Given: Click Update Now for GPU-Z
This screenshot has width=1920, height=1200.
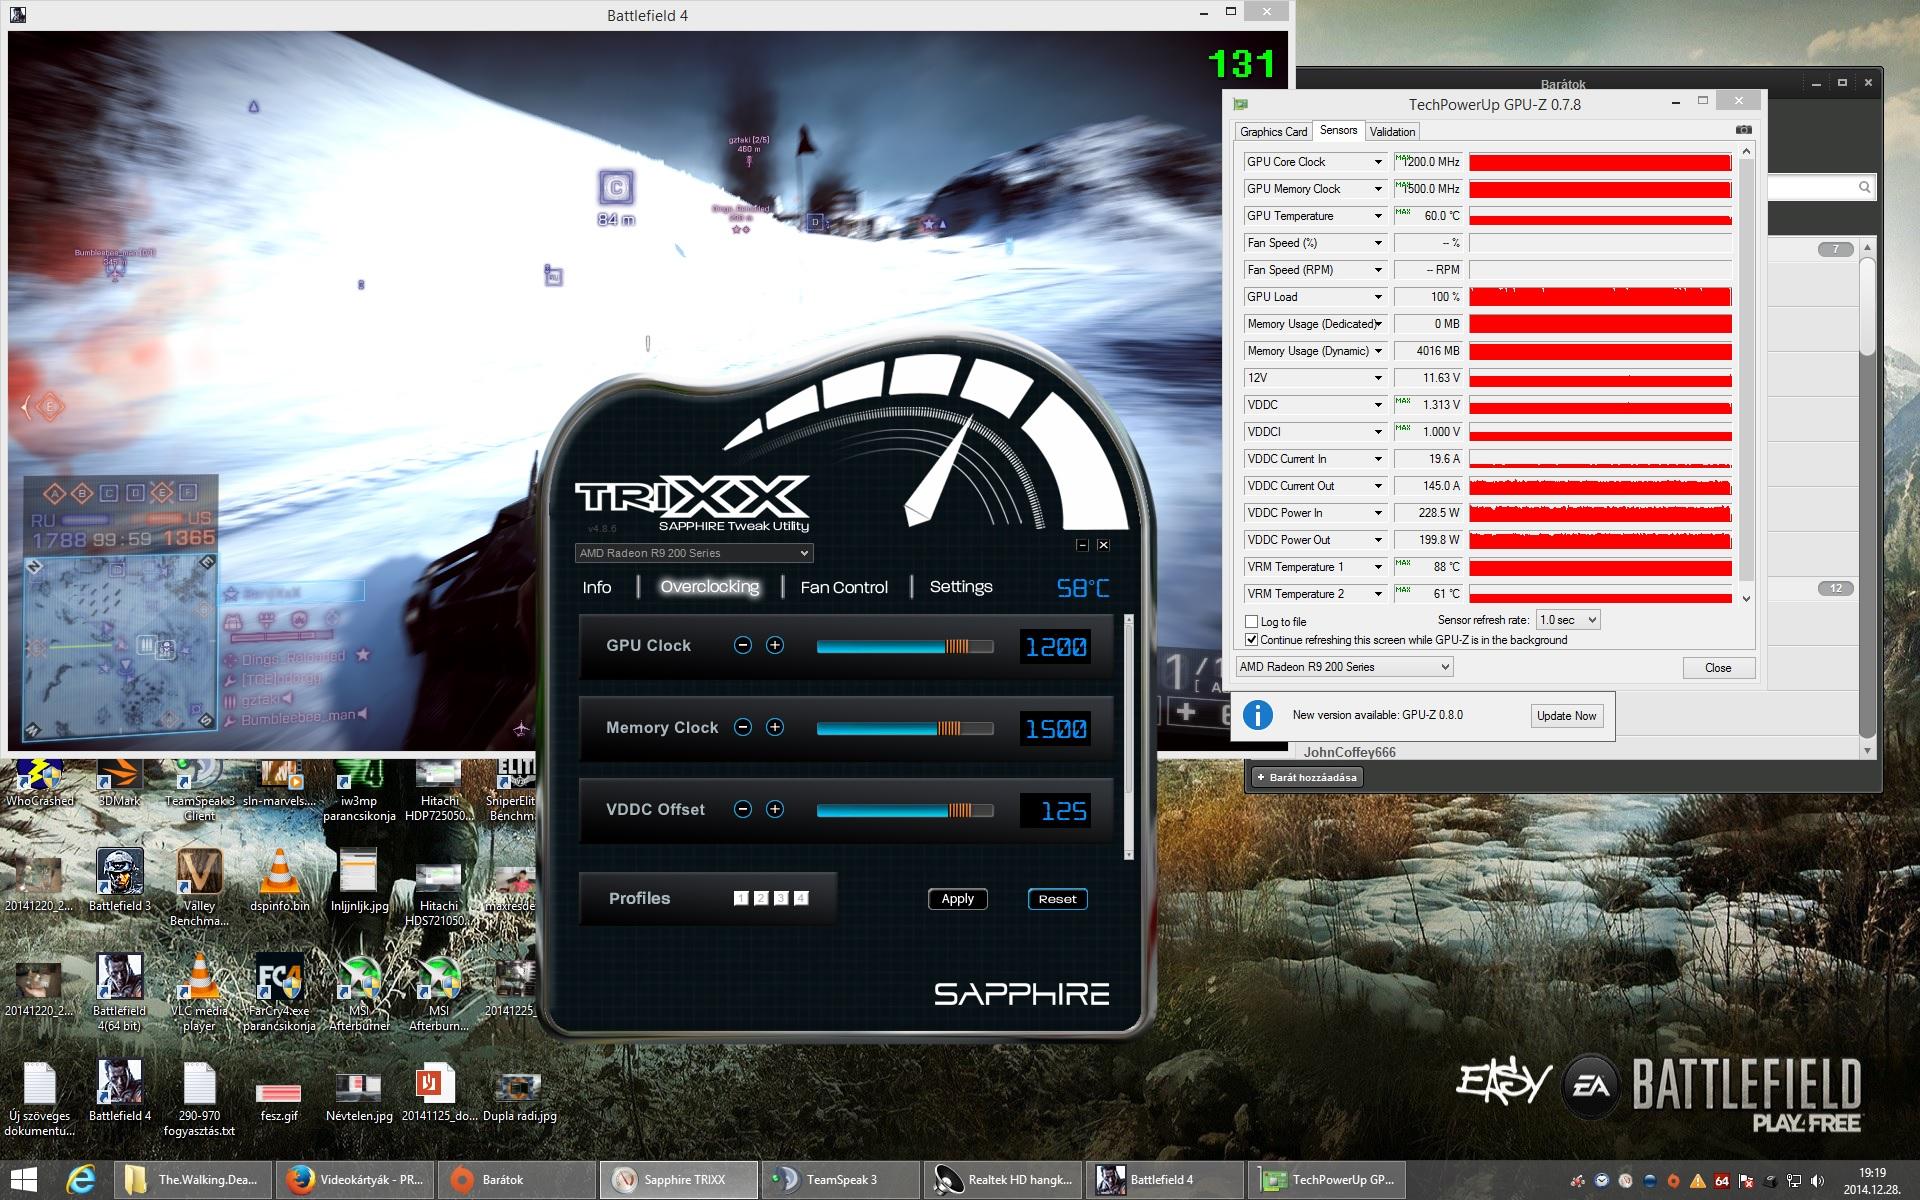Looking at the screenshot, I should (1566, 716).
